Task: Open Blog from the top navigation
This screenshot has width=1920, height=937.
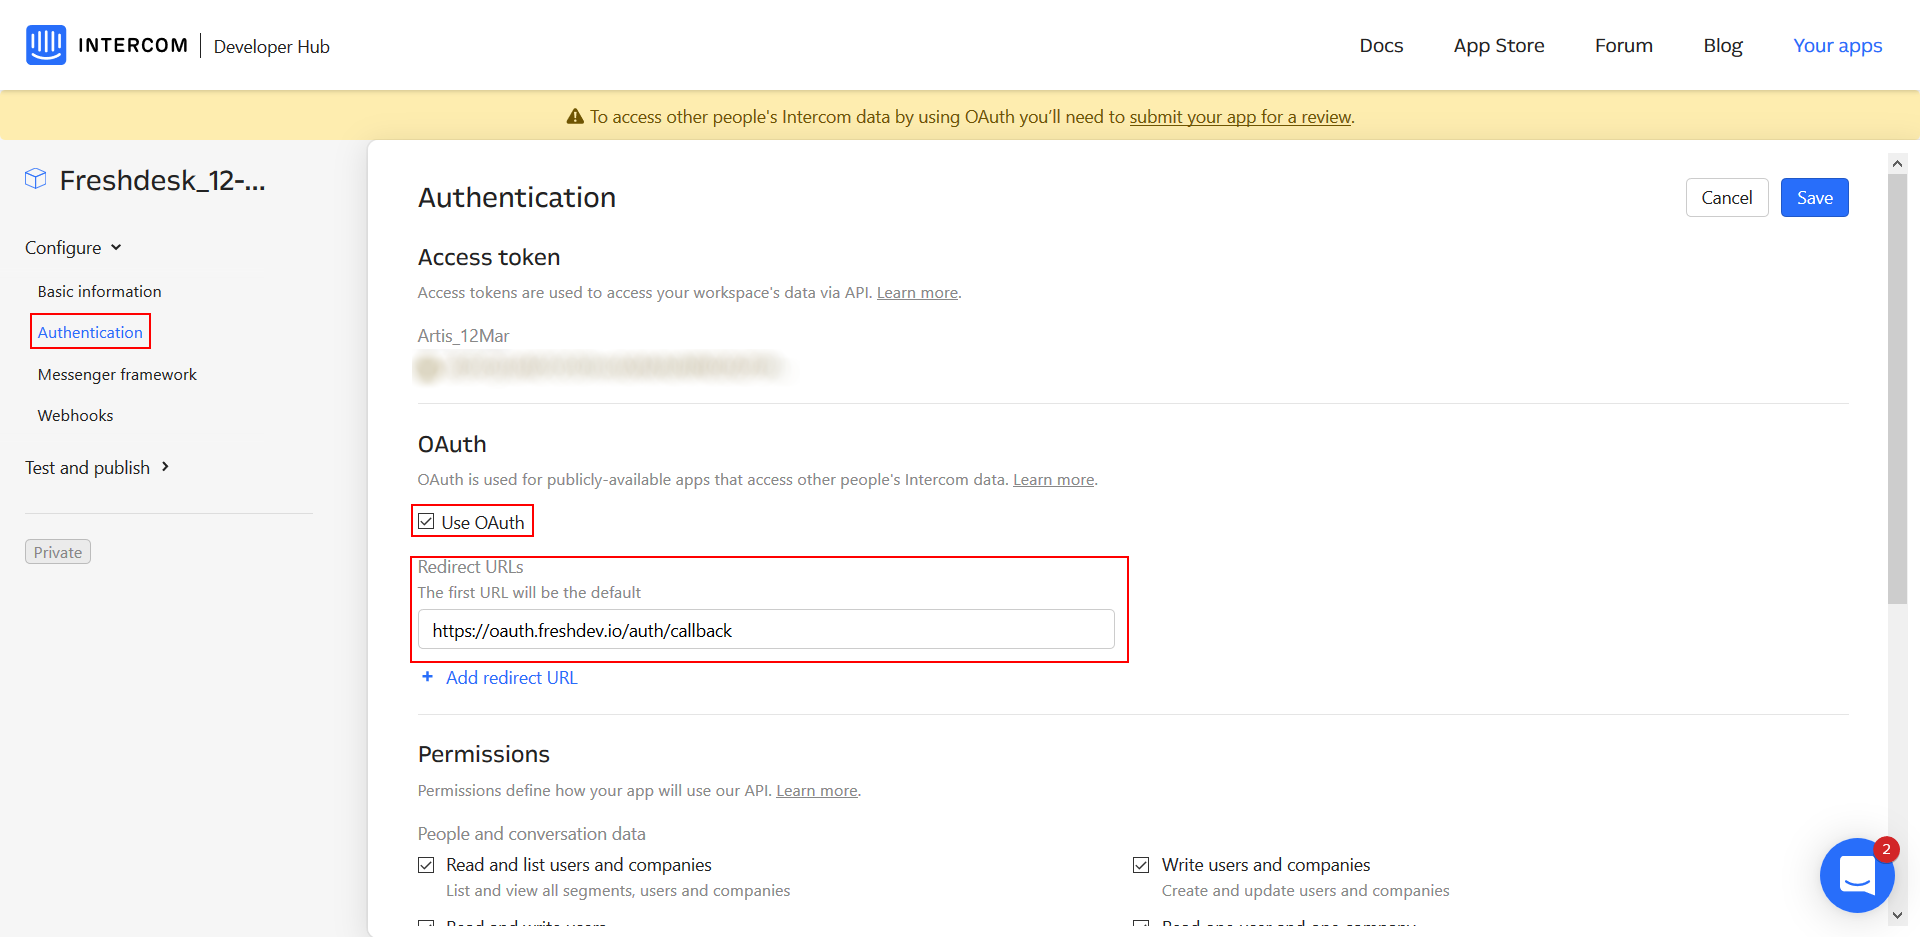Action: pyautogui.click(x=1723, y=45)
